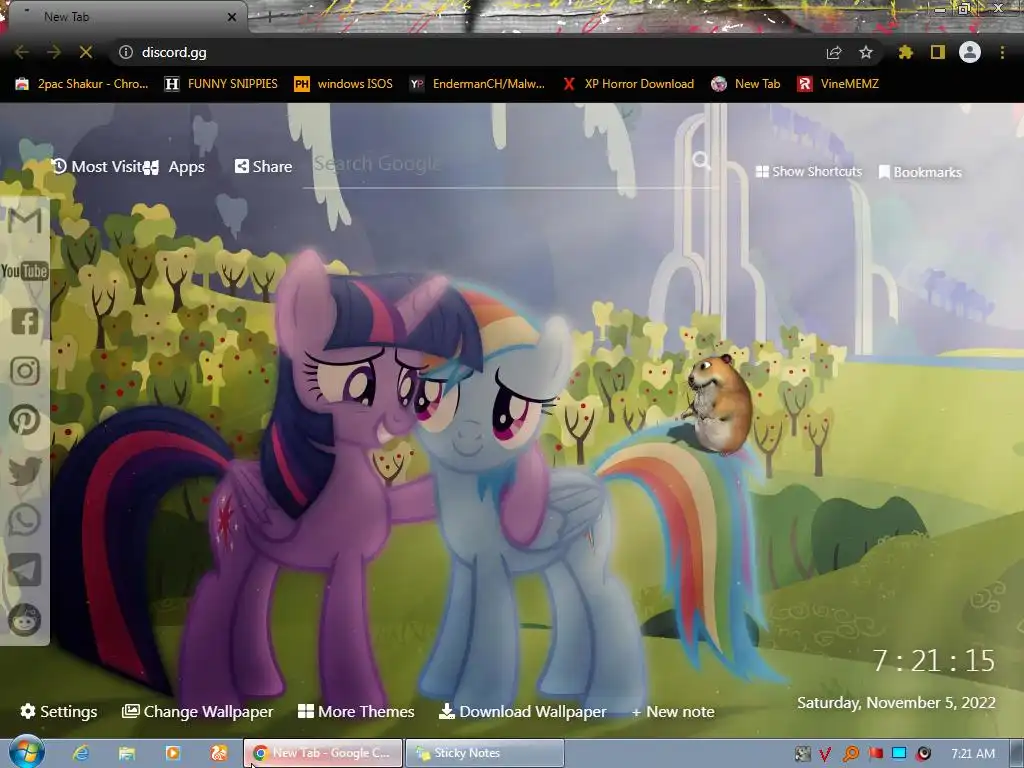Image resolution: width=1024 pixels, height=768 pixels.
Task: Open the EndermanCH/Malw... bookmark
Action: (x=477, y=84)
